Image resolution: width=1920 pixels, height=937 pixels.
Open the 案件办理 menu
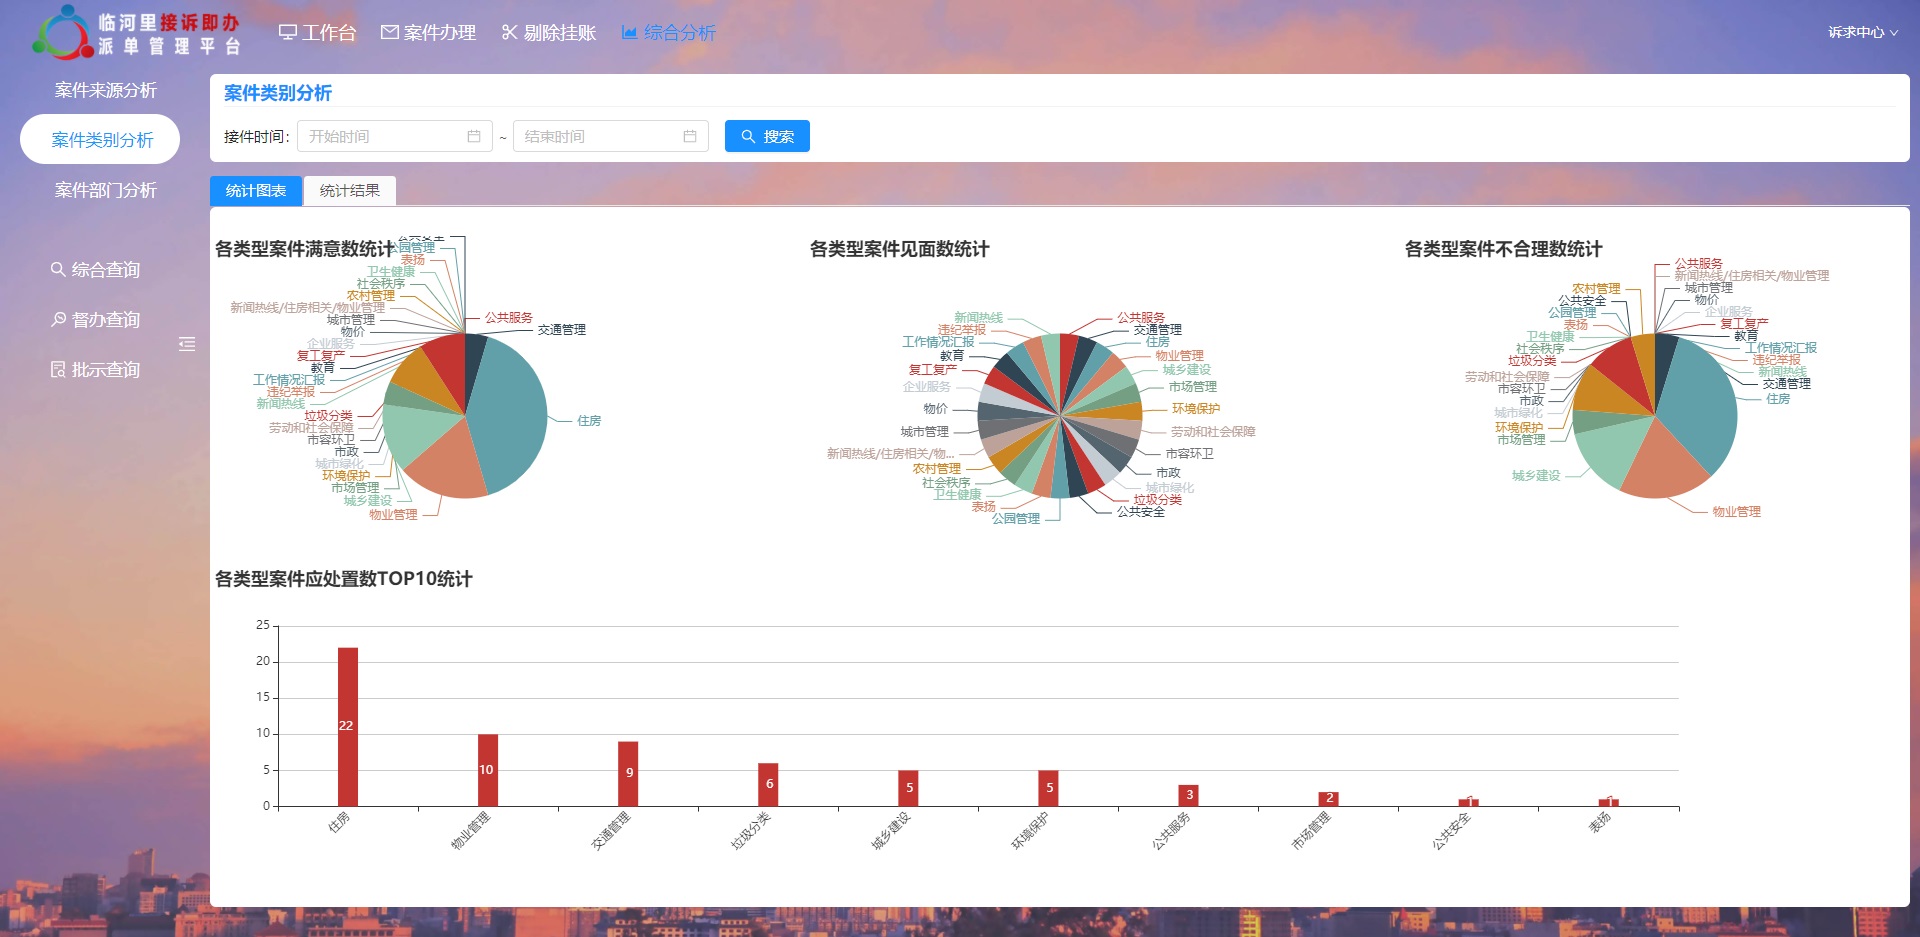(x=428, y=32)
